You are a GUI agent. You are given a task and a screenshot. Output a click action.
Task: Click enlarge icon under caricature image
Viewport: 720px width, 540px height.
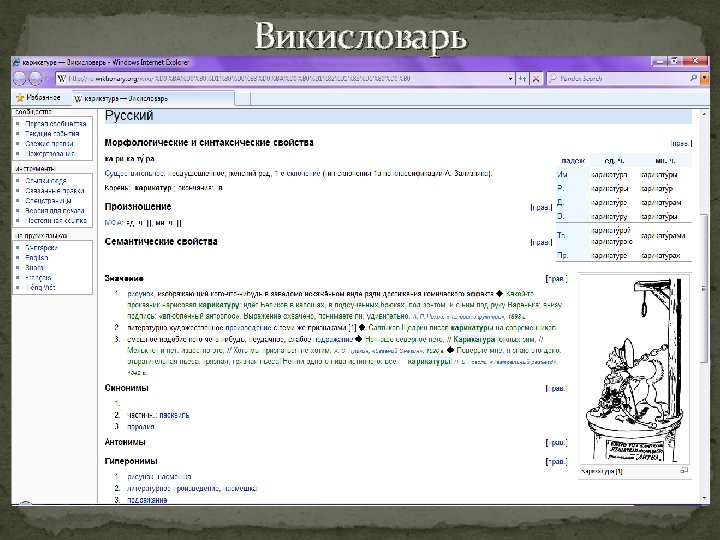tap(684, 470)
